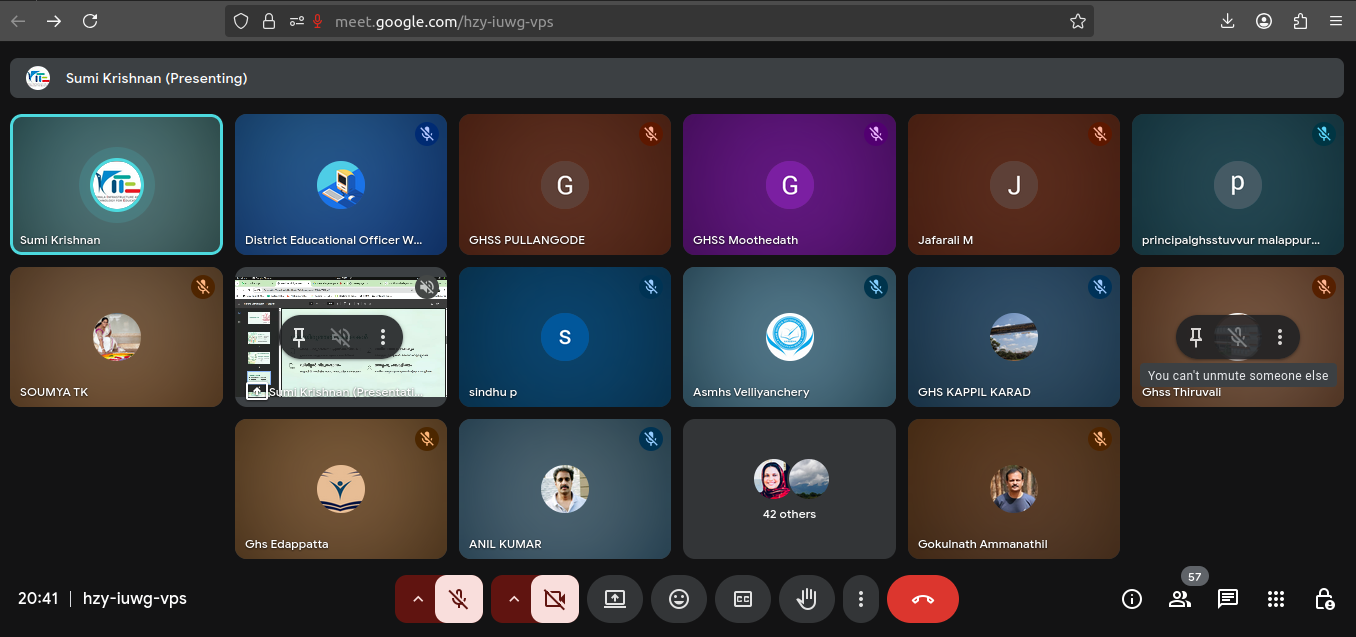
Task: Open host controls lock icon
Action: point(1324,599)
